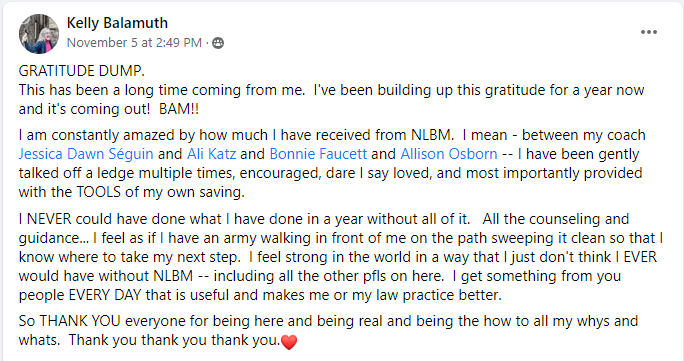The width and height of the screenshot is (684, 361).
Task: Click the capitalized words EVERY DAY
Action: tap(105, 295)
